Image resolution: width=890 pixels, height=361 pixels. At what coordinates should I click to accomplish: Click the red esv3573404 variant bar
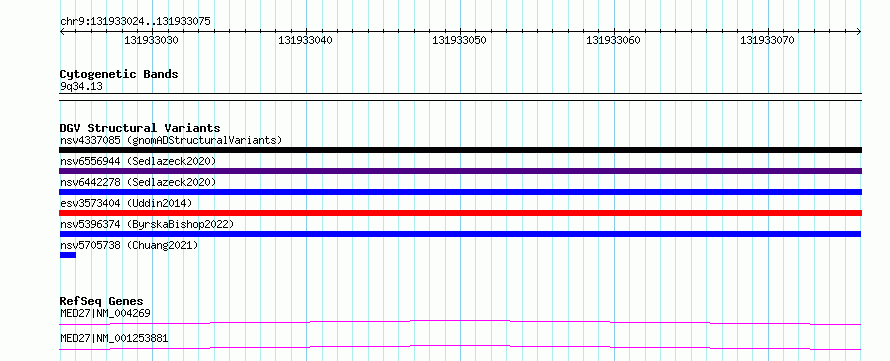(460, 213)
